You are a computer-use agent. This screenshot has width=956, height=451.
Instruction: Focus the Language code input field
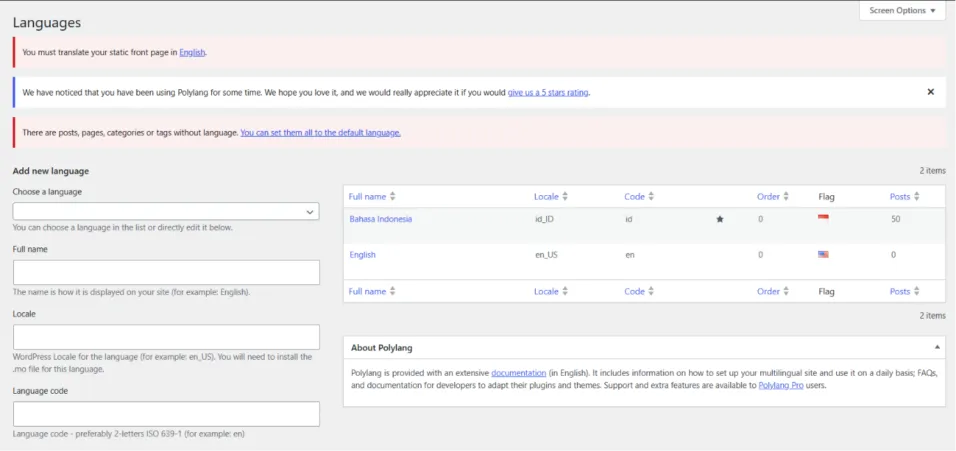166,414
